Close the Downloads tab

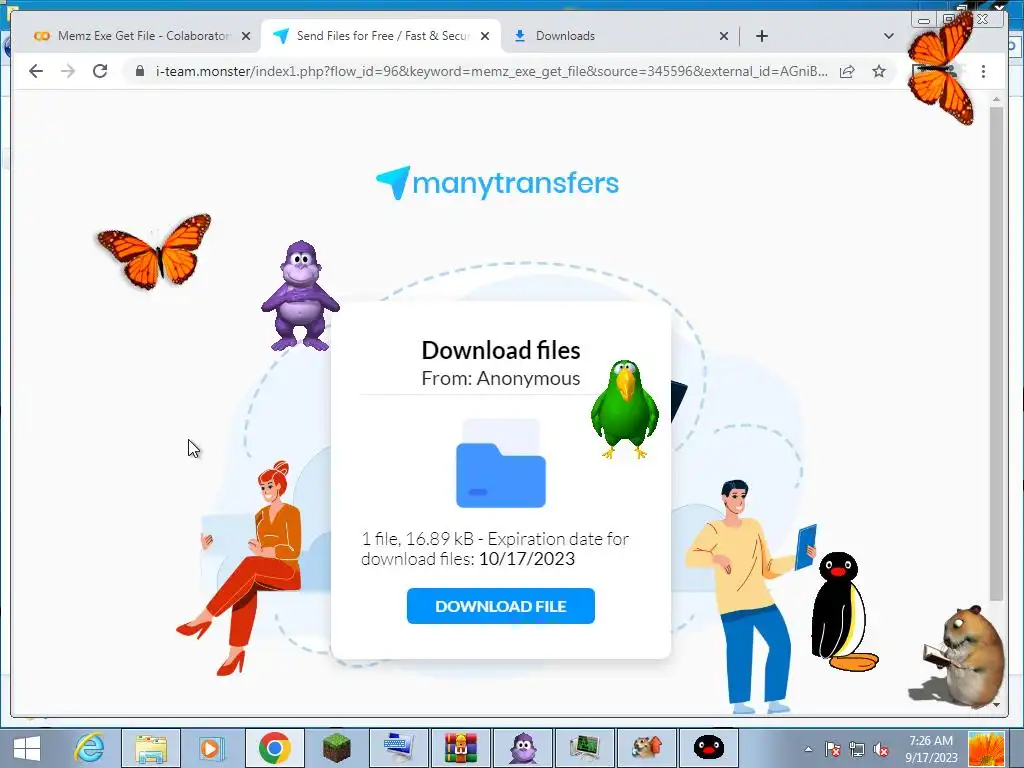click(x=724, y=37)
